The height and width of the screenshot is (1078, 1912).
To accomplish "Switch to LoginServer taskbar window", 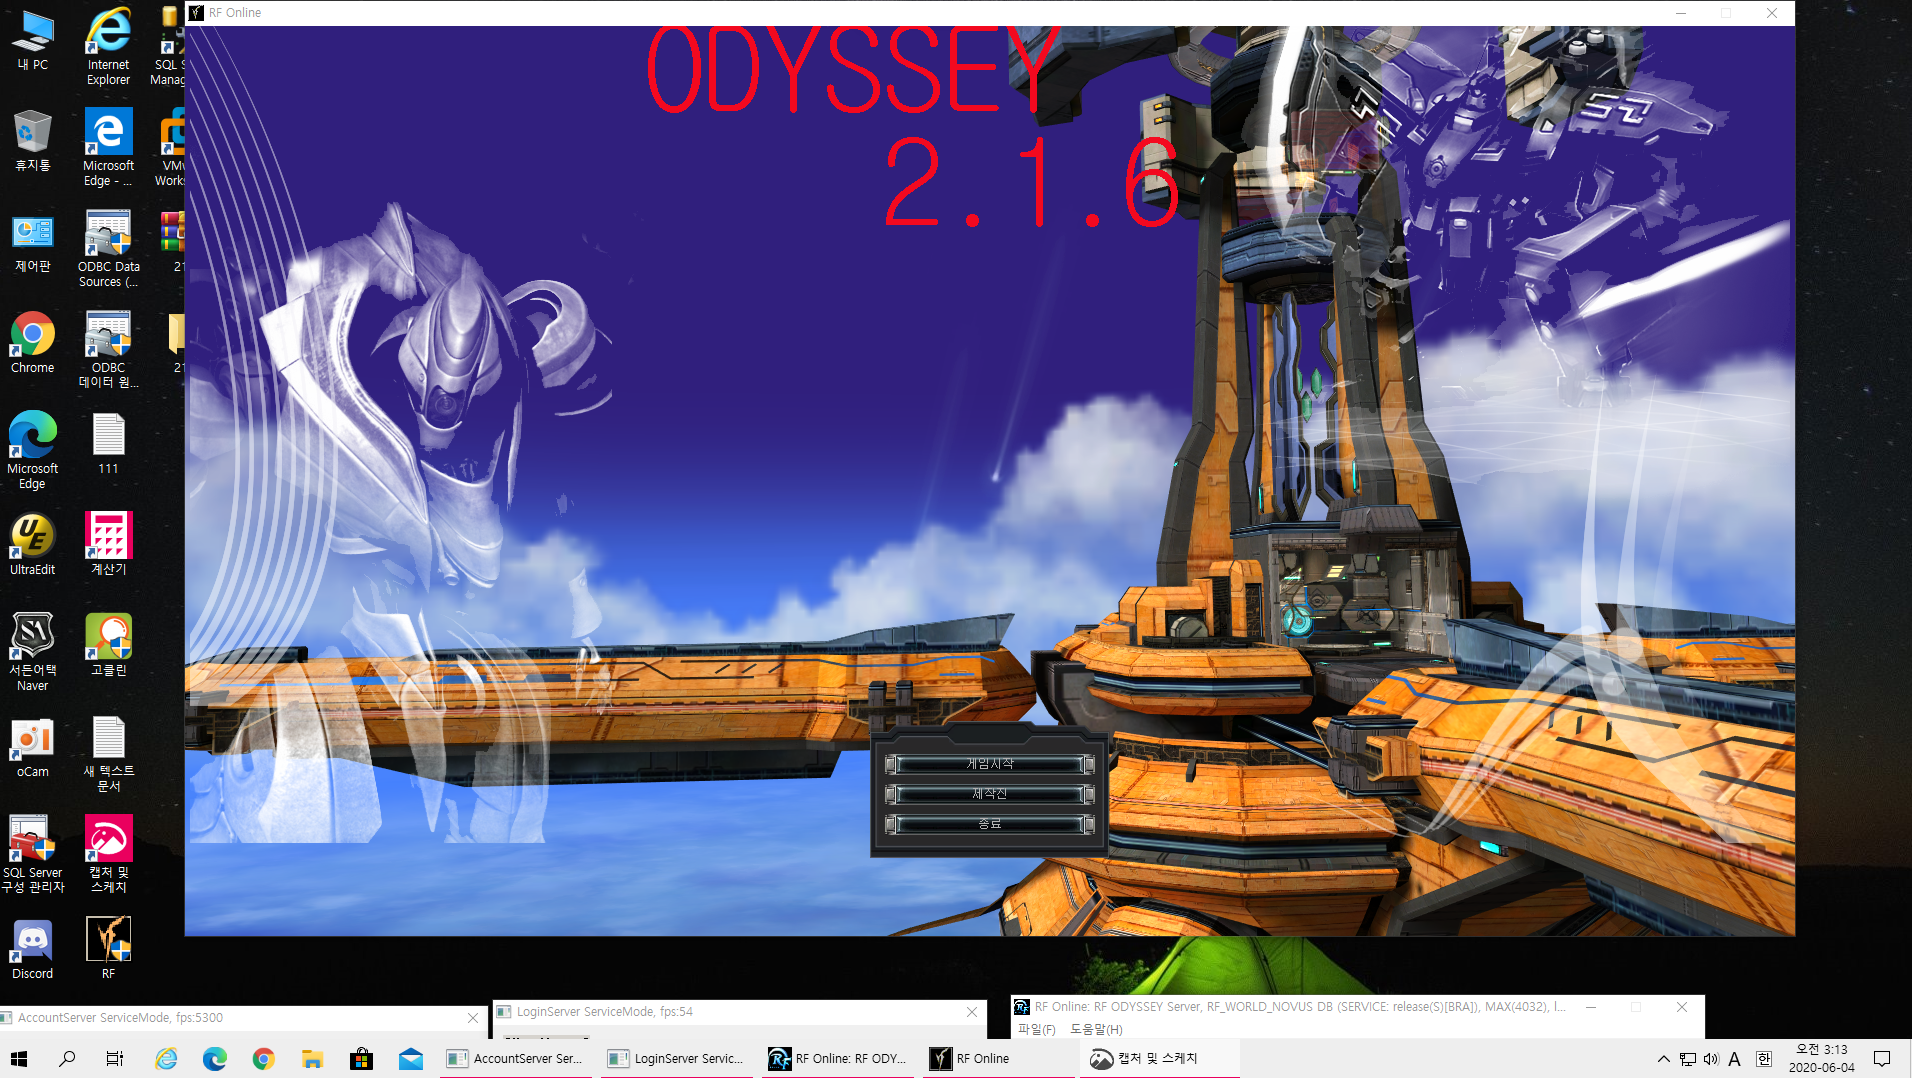I will coord(677,1058).
